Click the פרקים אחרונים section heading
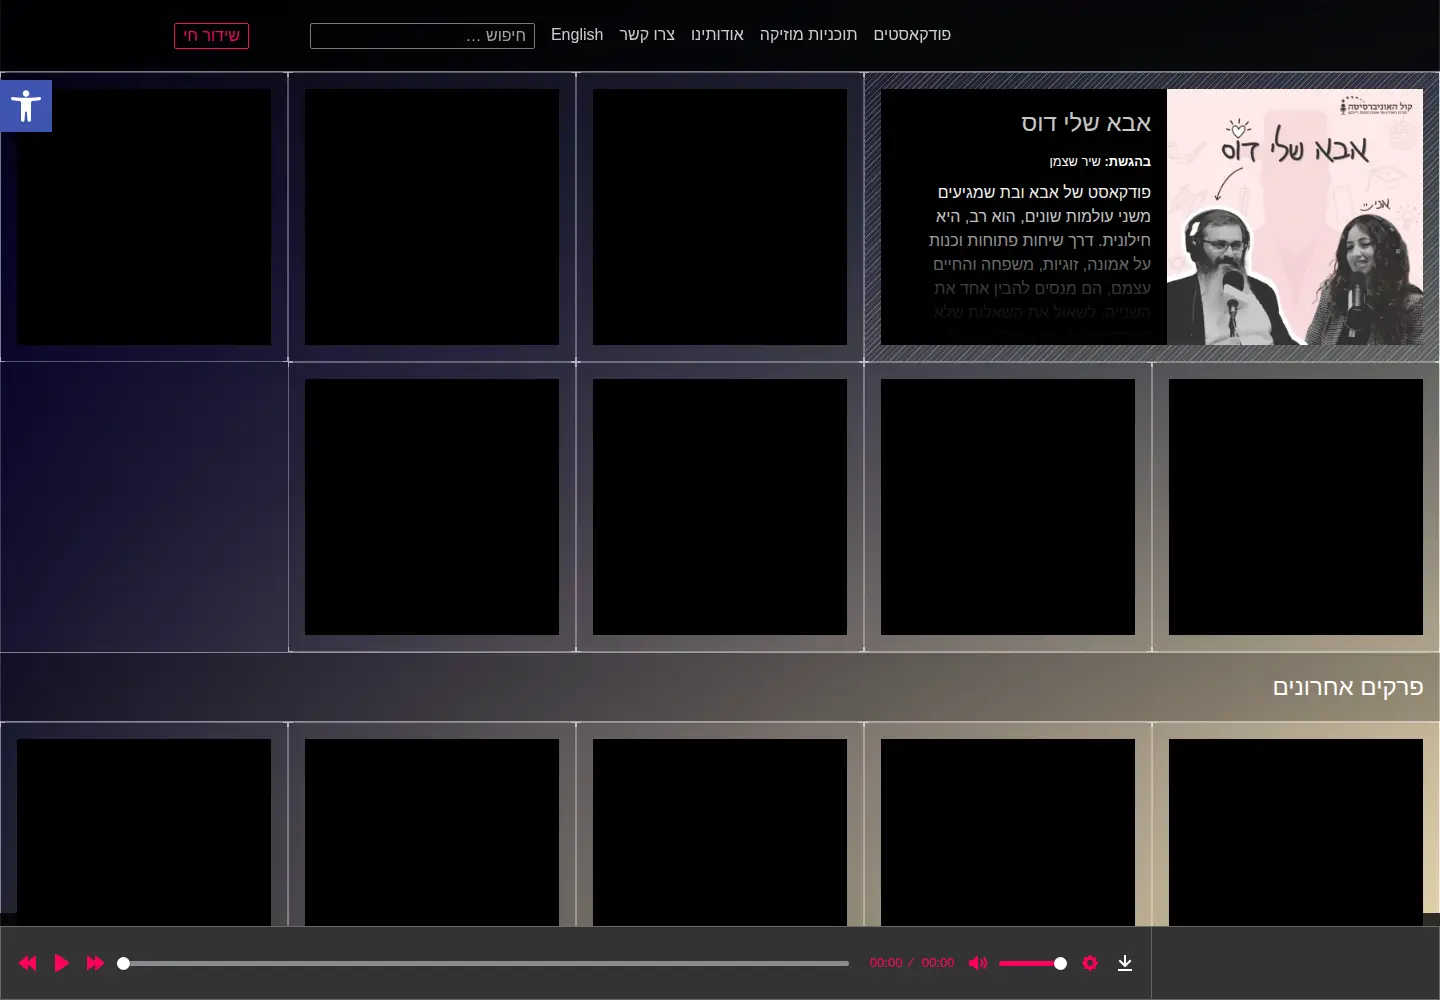 pyautogui.click(x=1348, y=687)
